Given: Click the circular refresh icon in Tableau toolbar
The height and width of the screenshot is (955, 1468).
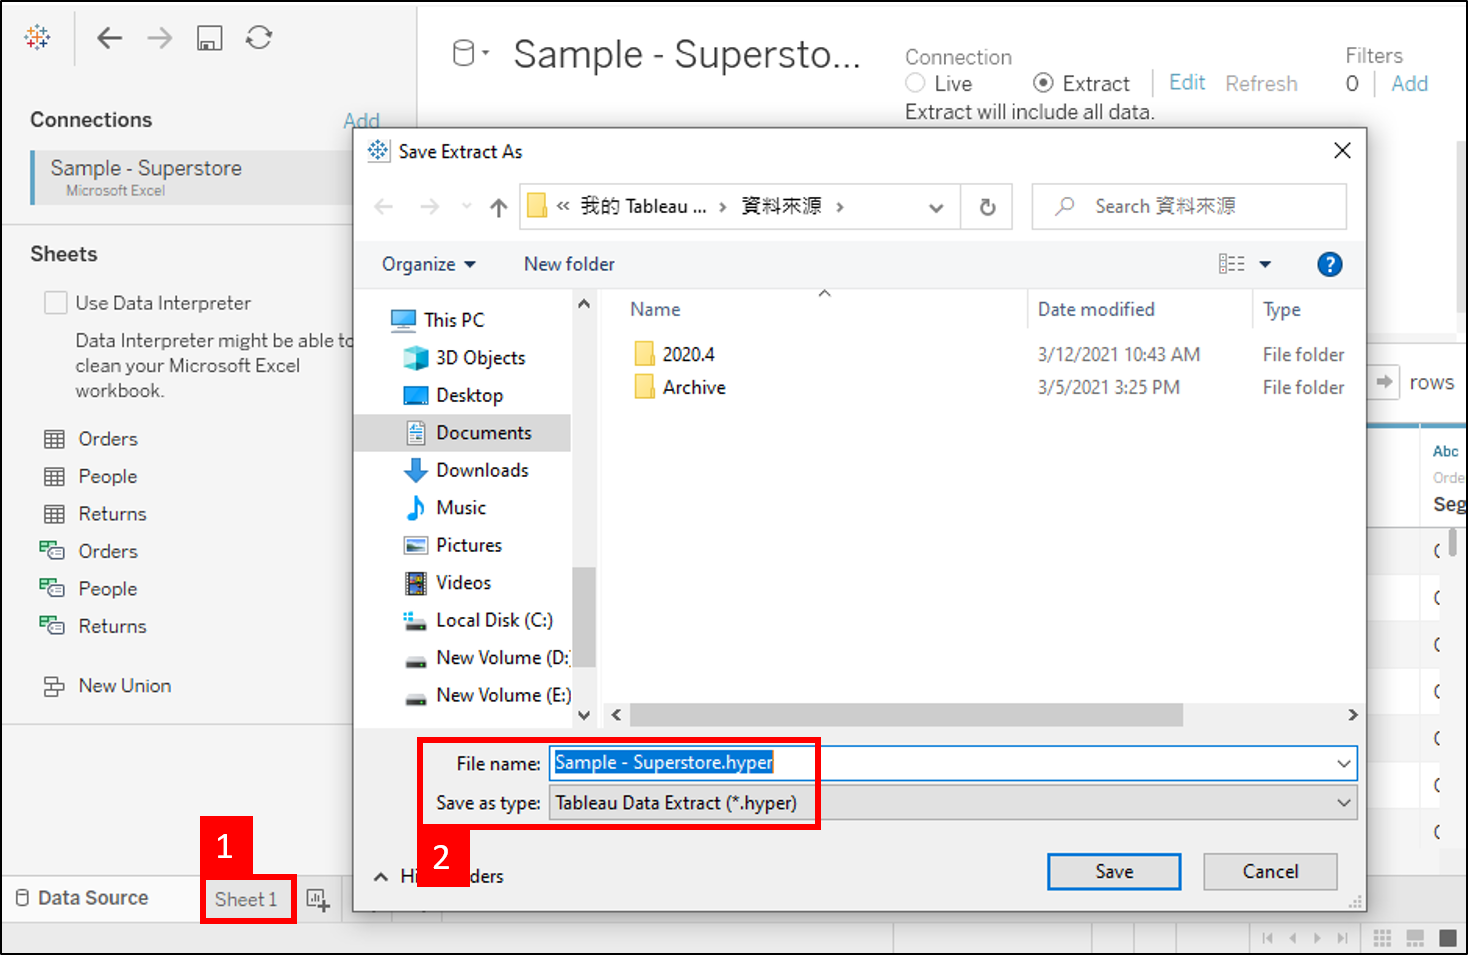Looking at the screenshot, I should coord(259,37).
